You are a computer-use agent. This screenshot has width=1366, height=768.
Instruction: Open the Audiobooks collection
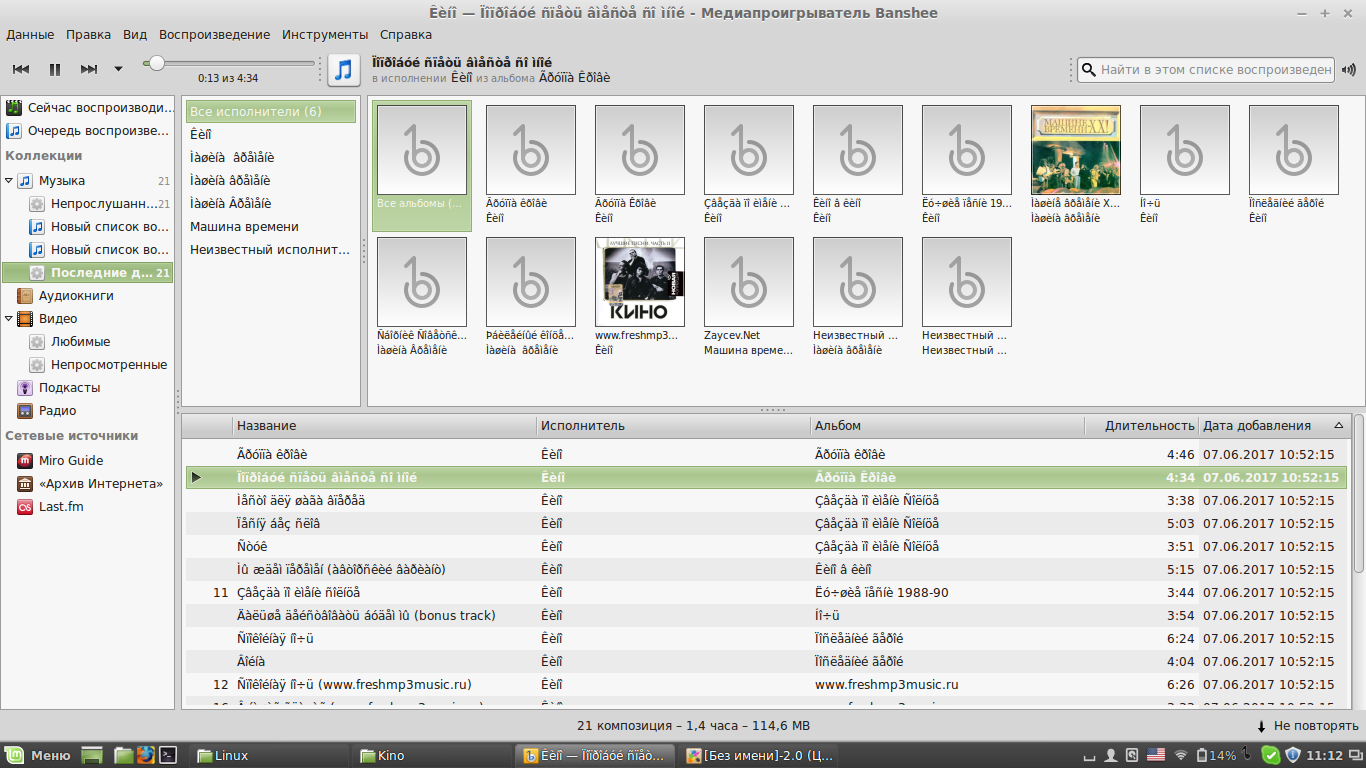(75, 296)
